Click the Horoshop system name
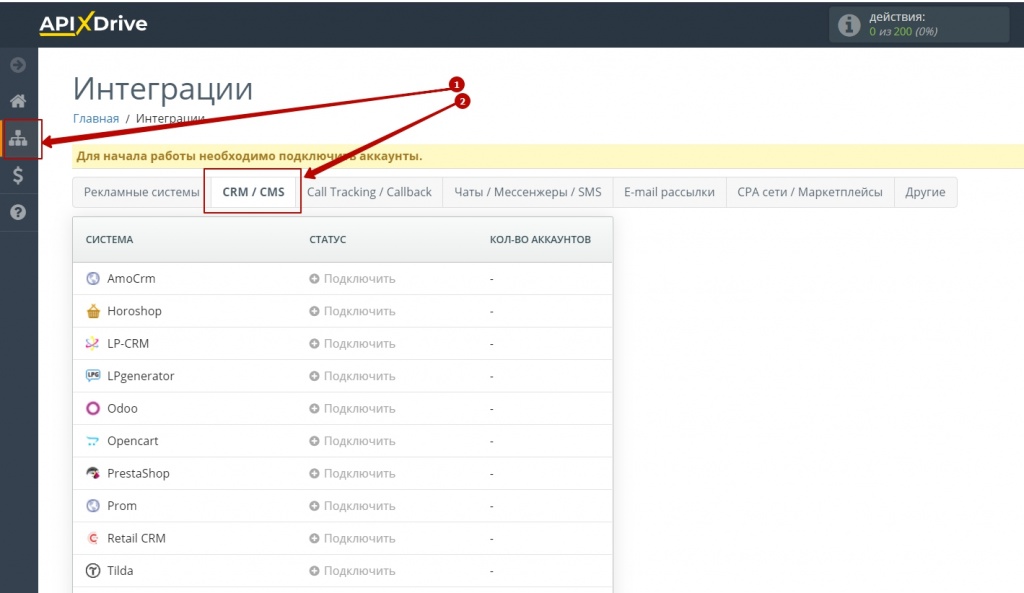The image size is (1024, 593). (x=135, y=311)
